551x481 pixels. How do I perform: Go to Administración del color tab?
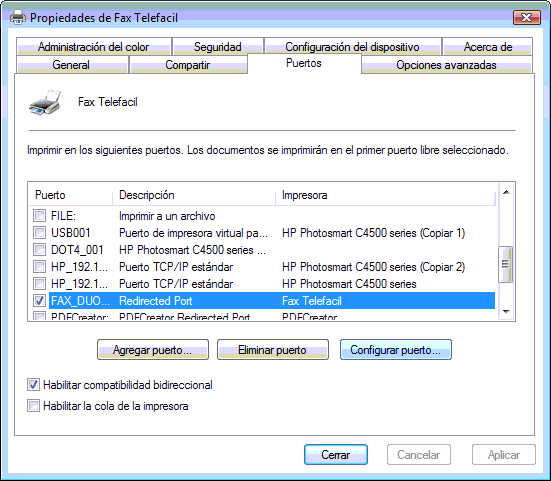pos(93,47)
